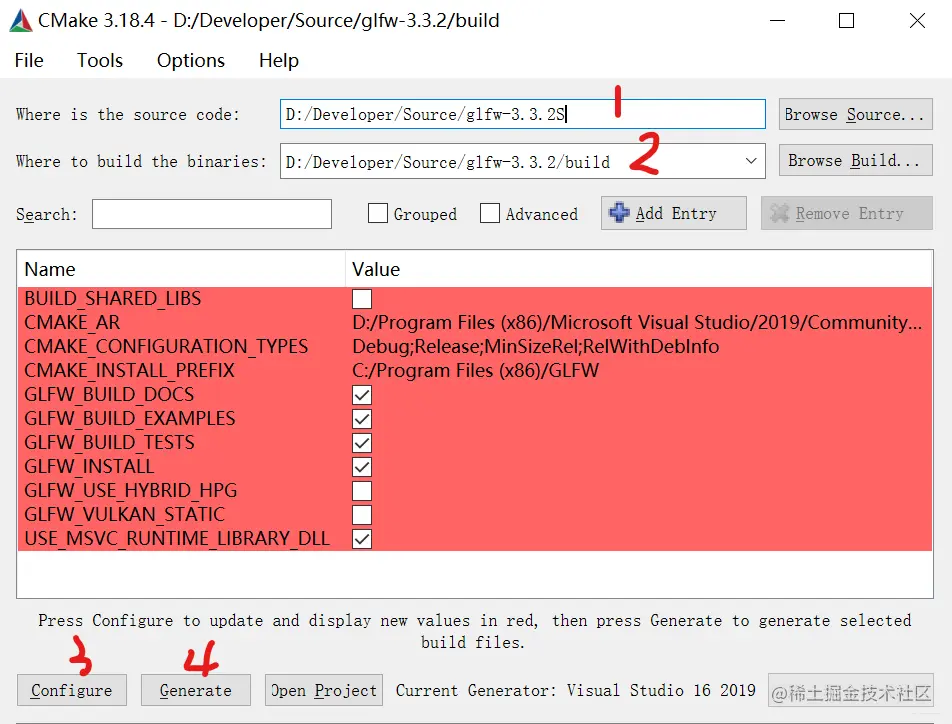Click the C:/Program Files (x86)/GLFW value

(475, 371)
